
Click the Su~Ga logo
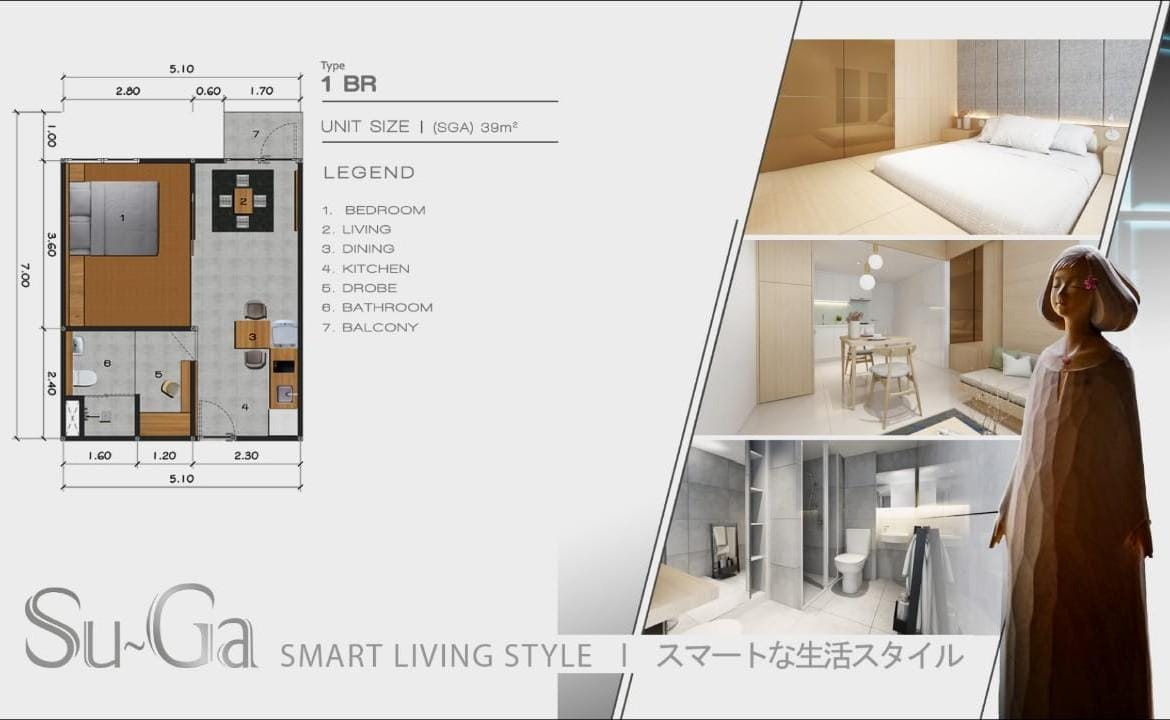(140, 629)
